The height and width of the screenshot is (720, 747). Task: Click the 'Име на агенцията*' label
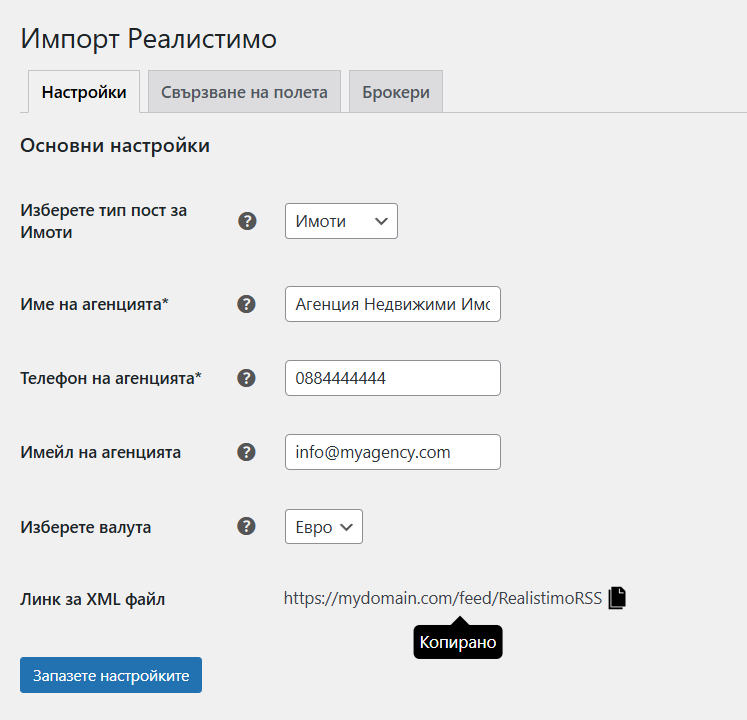click(94, 304)
